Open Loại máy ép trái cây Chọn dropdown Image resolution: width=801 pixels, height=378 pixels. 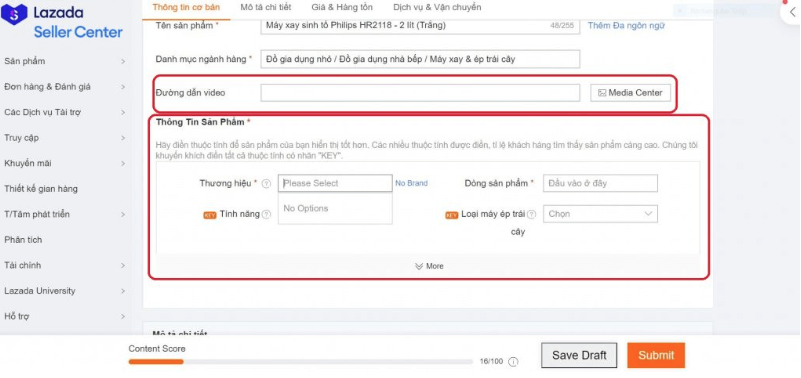(x=600, y=214)
